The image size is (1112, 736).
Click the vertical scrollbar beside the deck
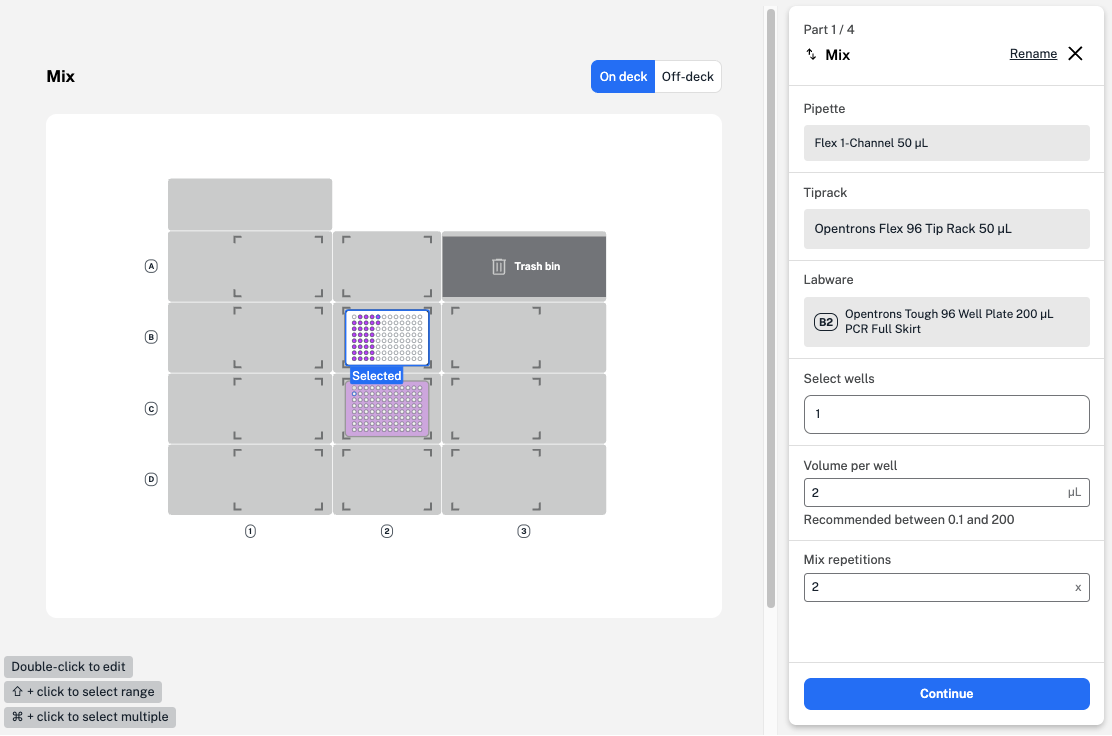click(770, 300)
